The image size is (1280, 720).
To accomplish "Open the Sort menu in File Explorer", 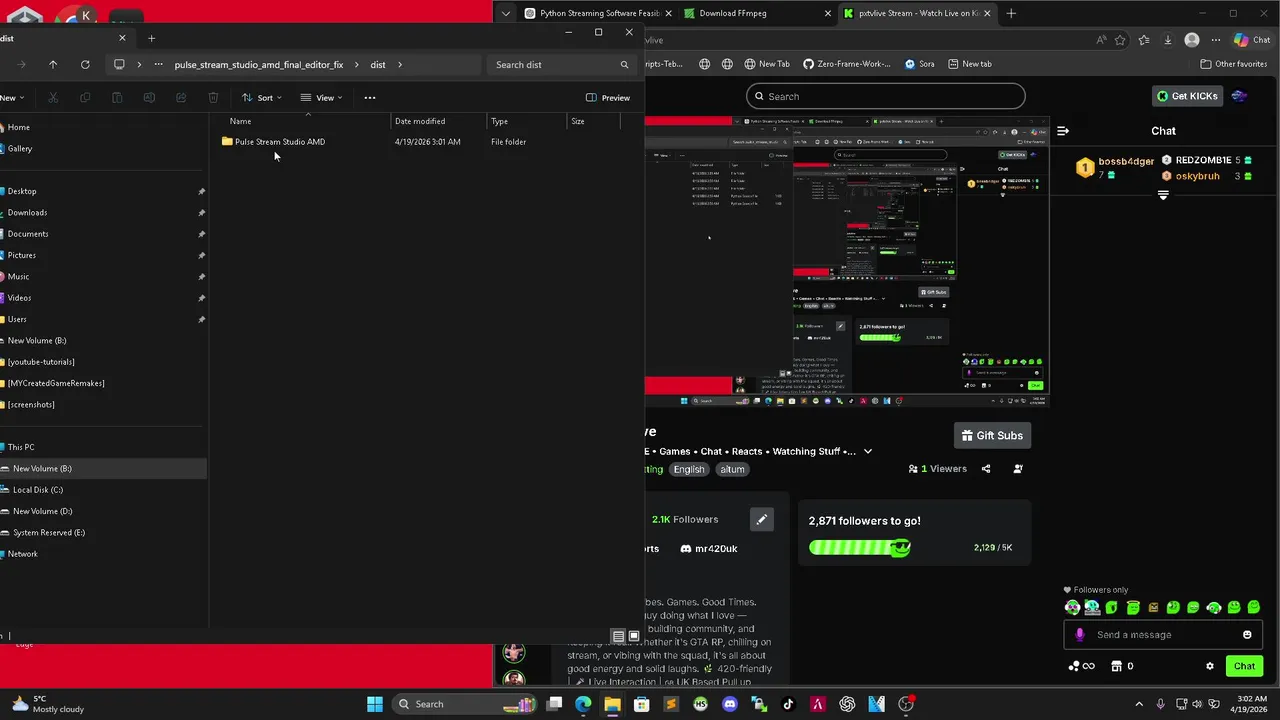I will pyautogui.click(x=261, y=97).
